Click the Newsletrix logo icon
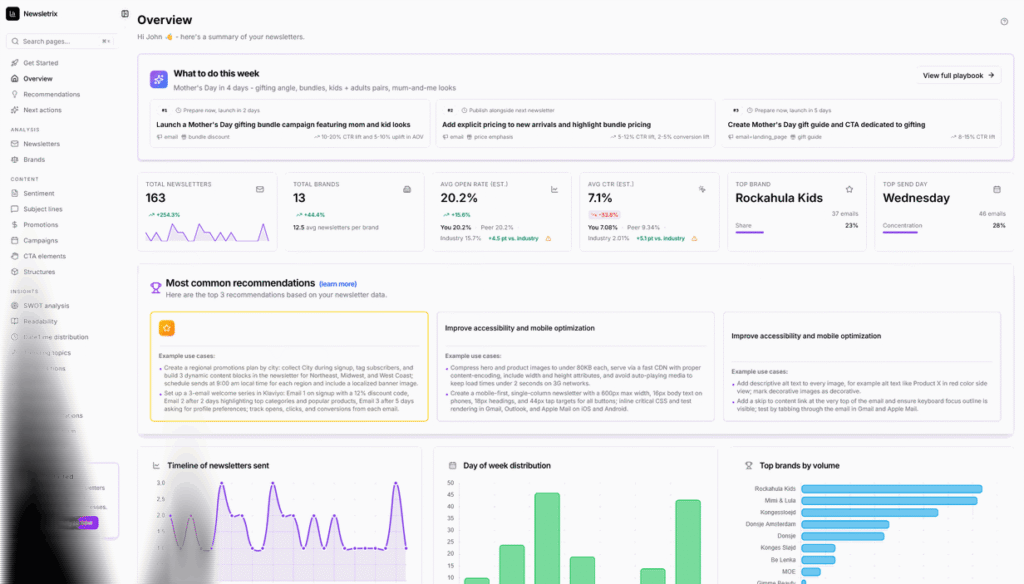Screen dimensions: 1024x584 tap(12, 14)
